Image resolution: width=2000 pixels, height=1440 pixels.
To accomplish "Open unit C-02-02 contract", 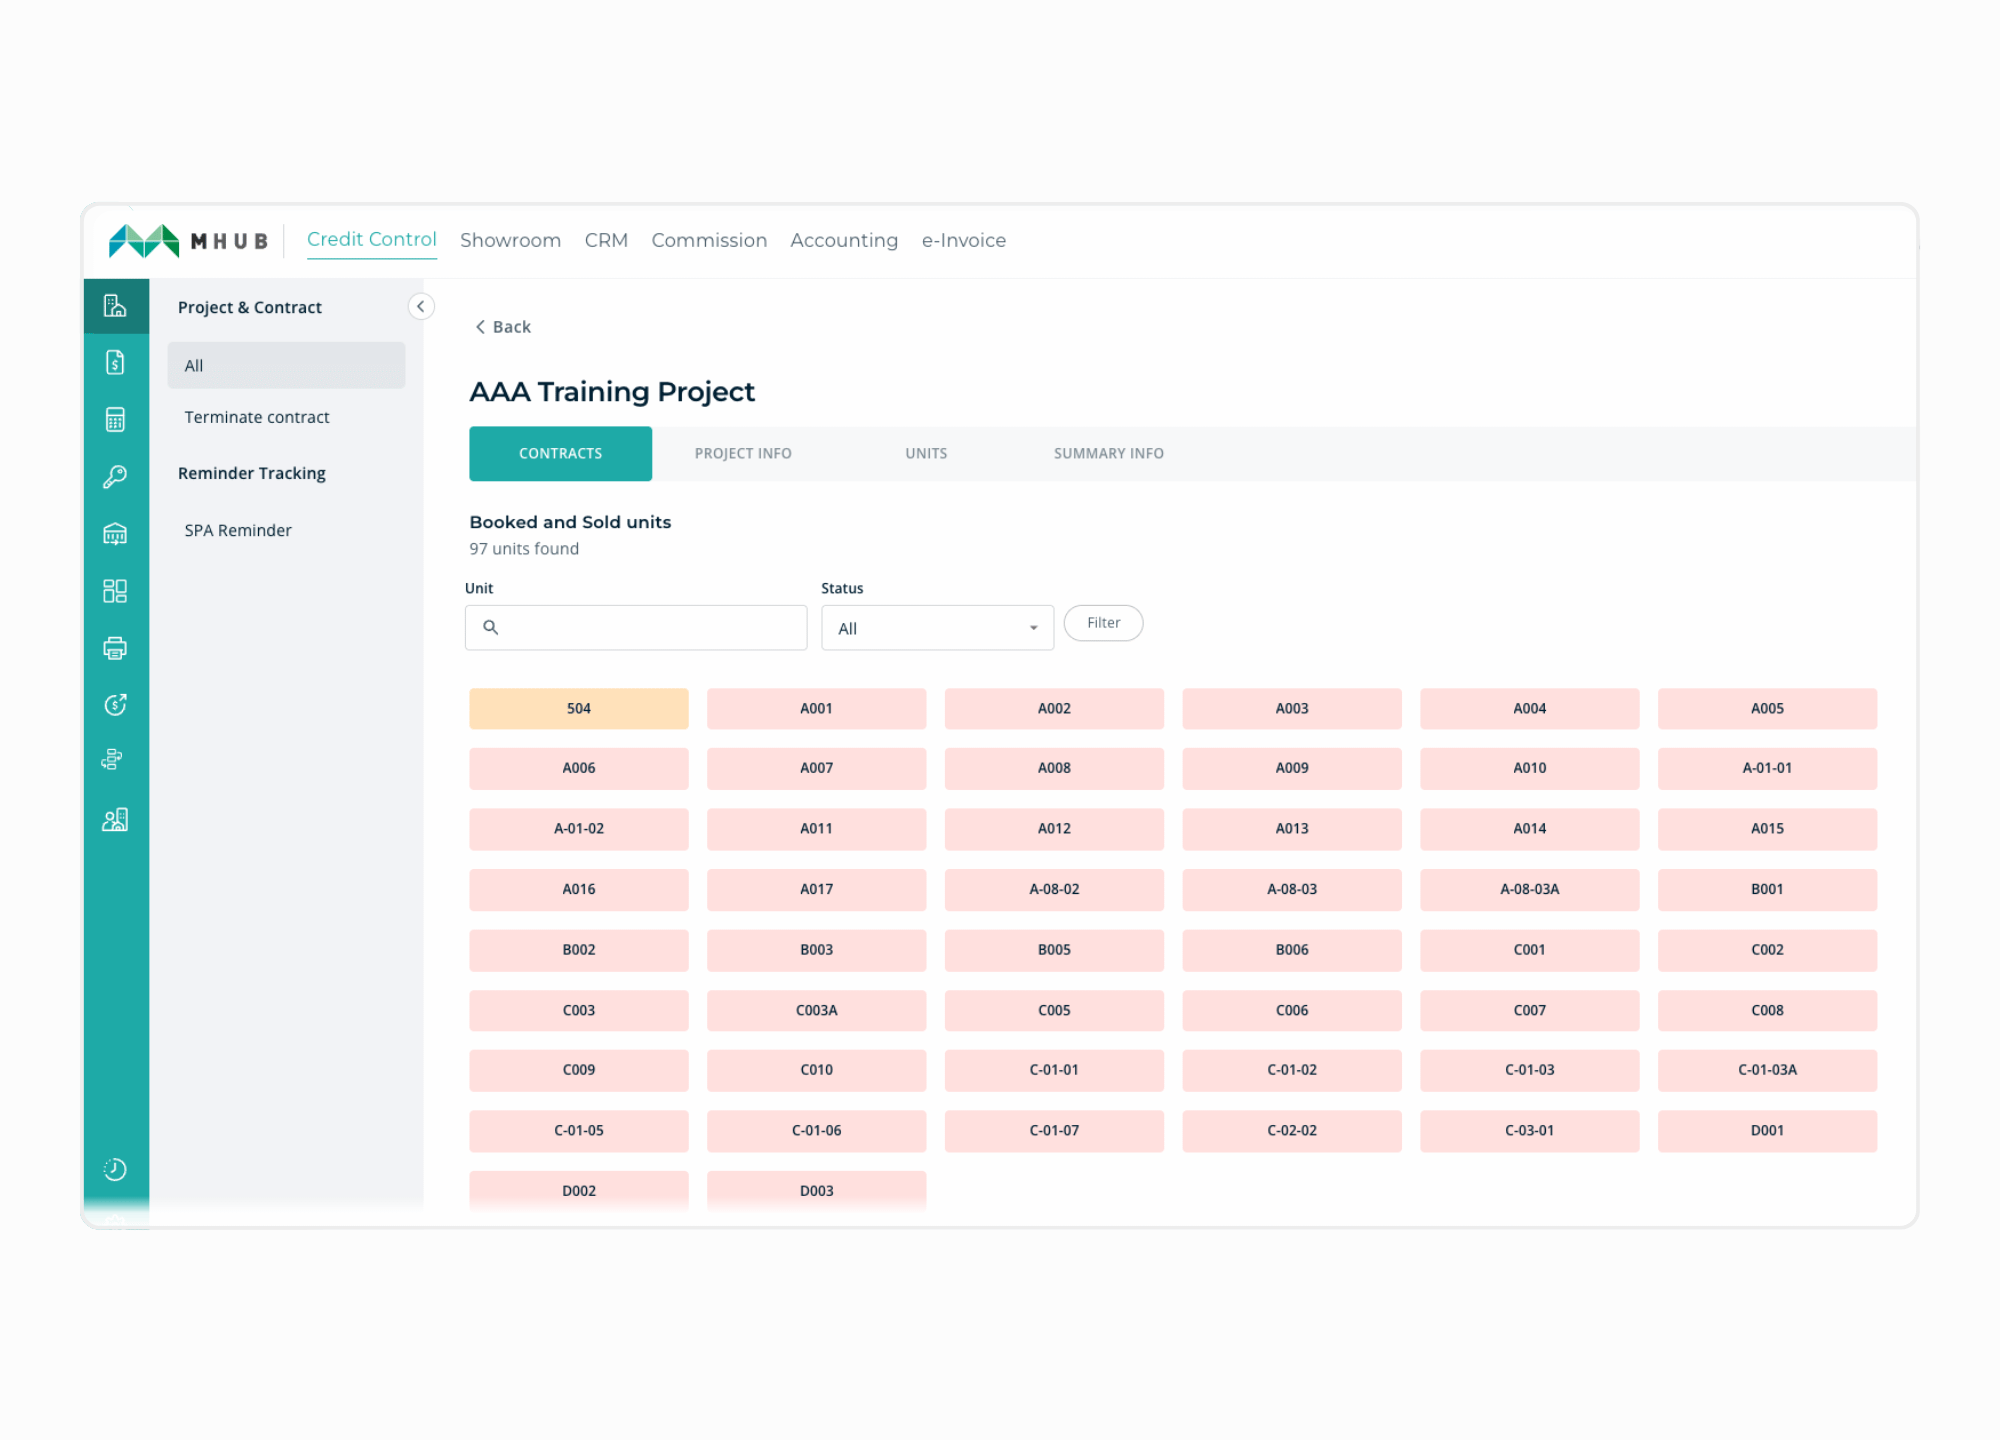I will (1292, 1131).
